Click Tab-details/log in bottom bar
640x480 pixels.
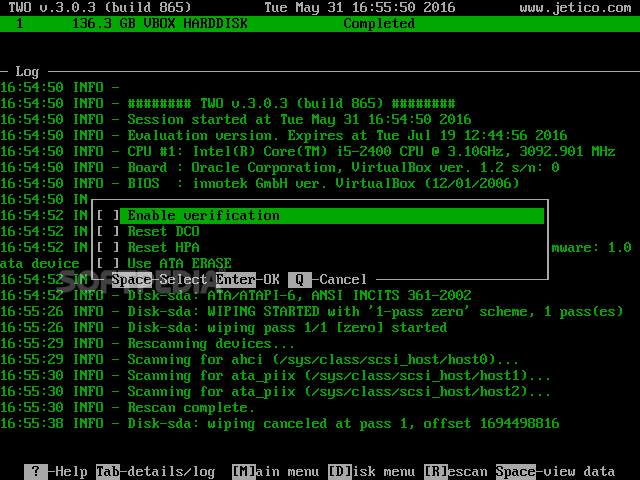tap(156, 472)
